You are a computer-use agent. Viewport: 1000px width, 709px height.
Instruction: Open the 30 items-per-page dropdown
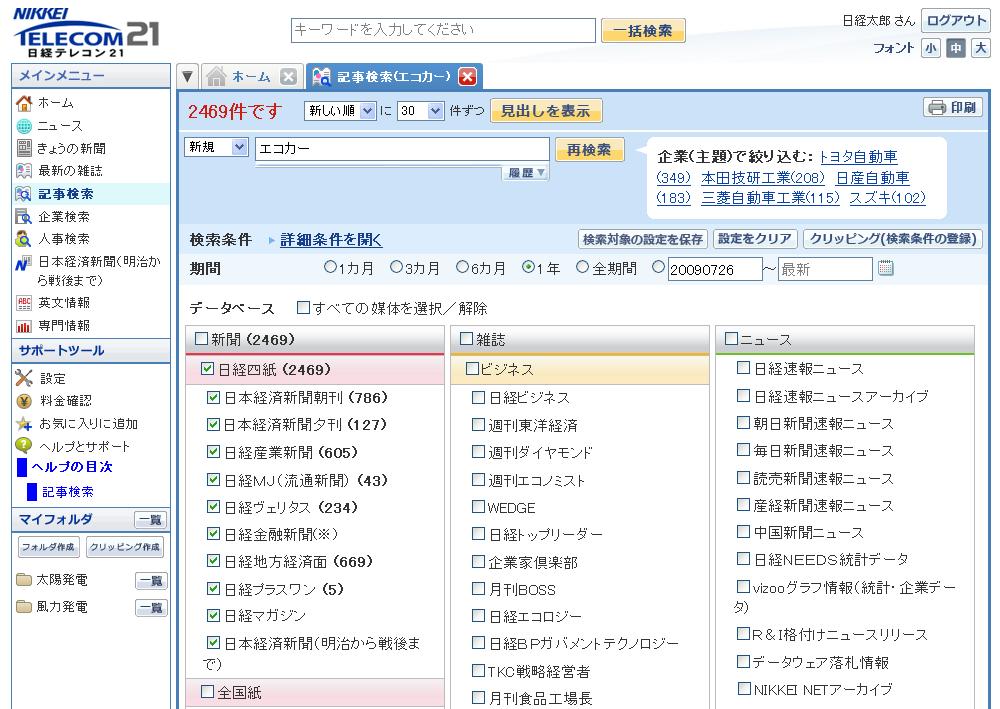click(x=420, y=111)
